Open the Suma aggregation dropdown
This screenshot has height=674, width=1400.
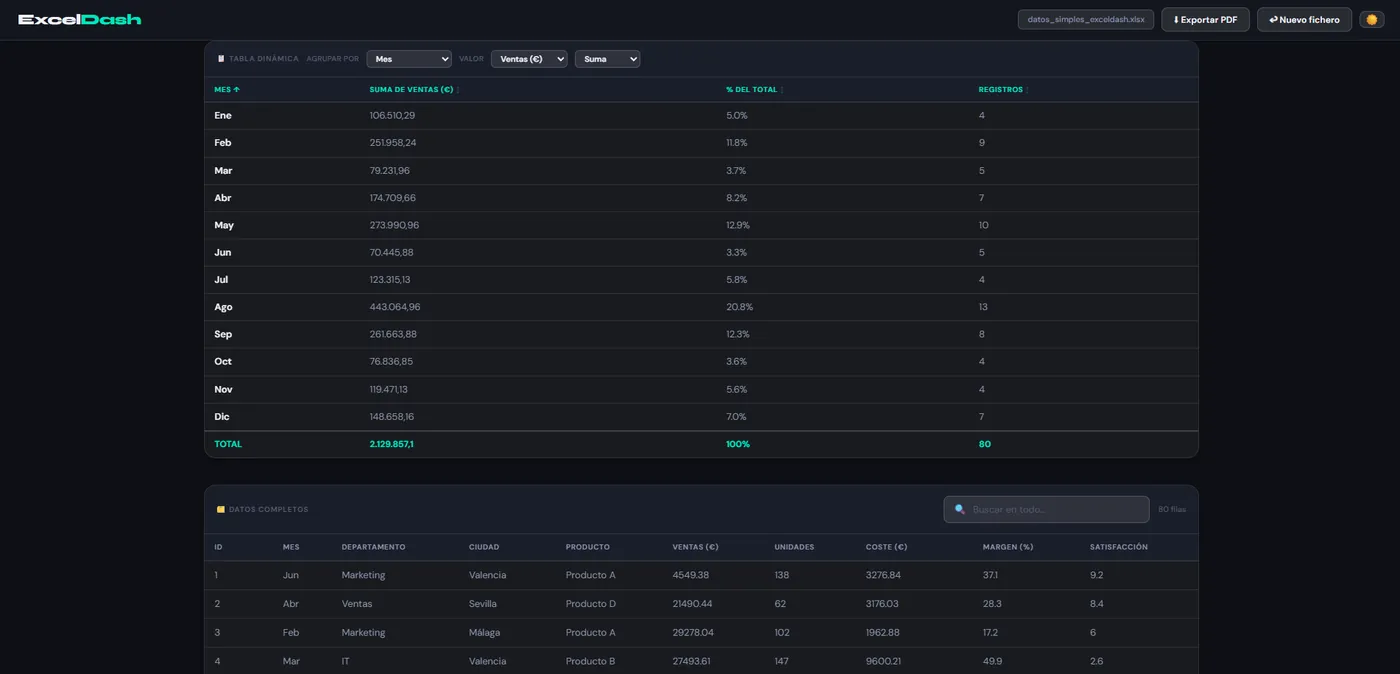point(607,59)
